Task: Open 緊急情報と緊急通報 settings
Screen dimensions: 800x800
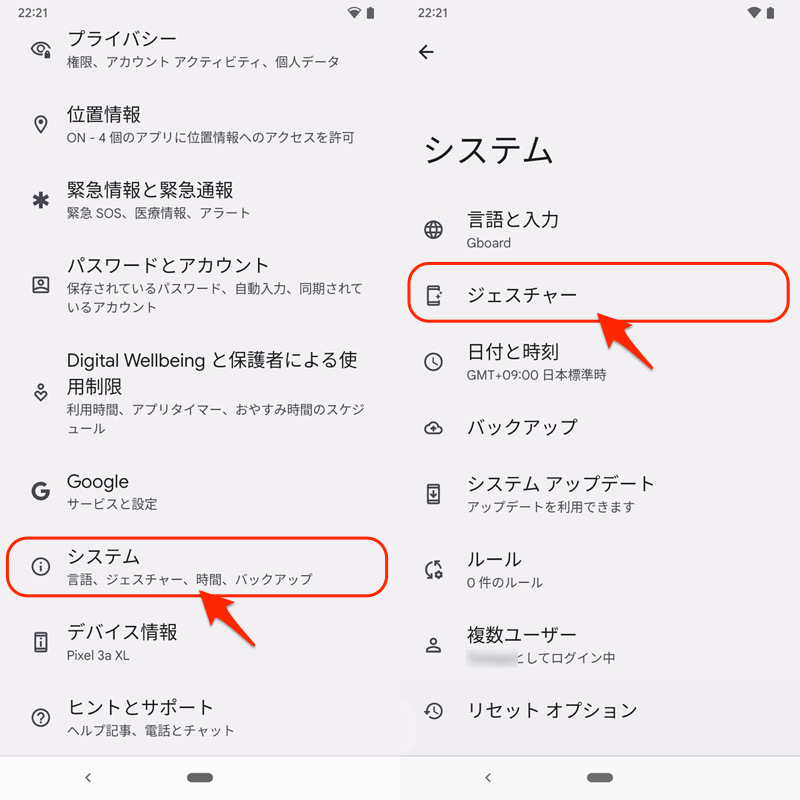Action: (200, 200)
